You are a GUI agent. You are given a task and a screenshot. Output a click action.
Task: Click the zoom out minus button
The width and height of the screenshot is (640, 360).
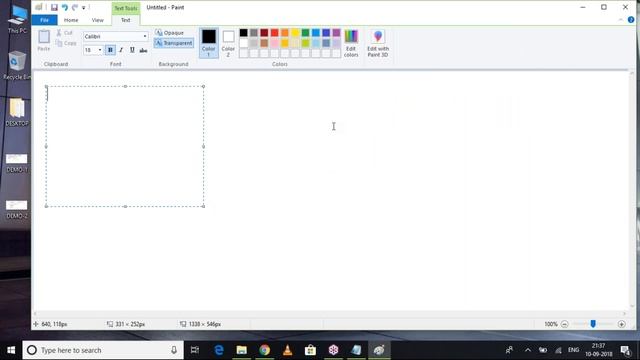click(564, 324)
